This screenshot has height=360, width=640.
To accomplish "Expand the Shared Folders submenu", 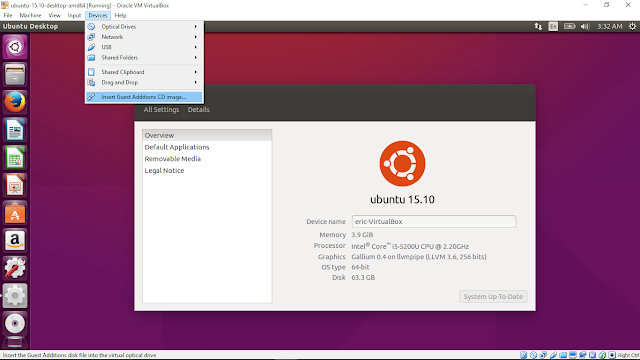I will [x=144, y=58].
